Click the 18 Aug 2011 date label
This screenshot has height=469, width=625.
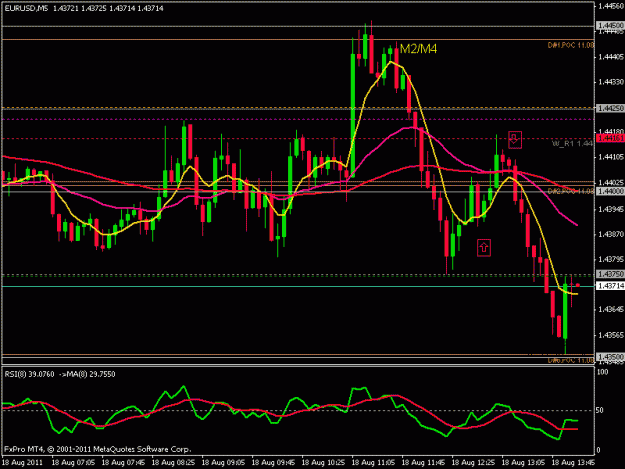click(22, 463)
